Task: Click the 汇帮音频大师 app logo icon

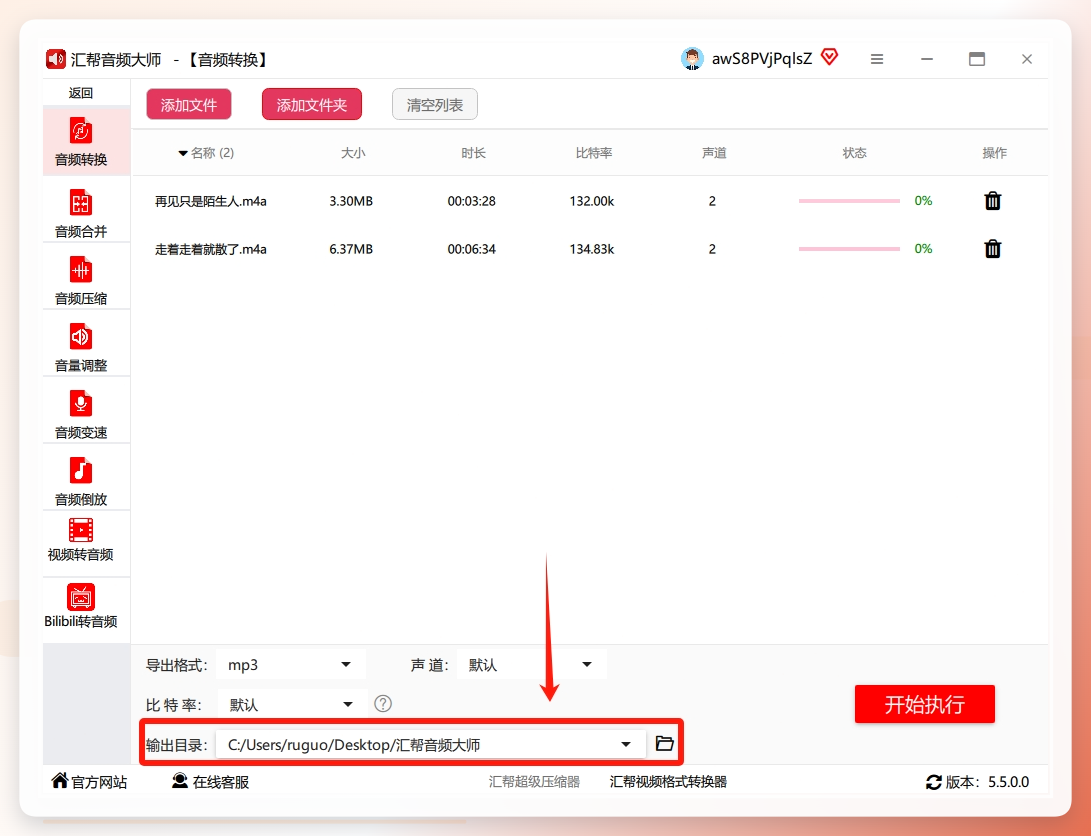Action: point(56,59)
